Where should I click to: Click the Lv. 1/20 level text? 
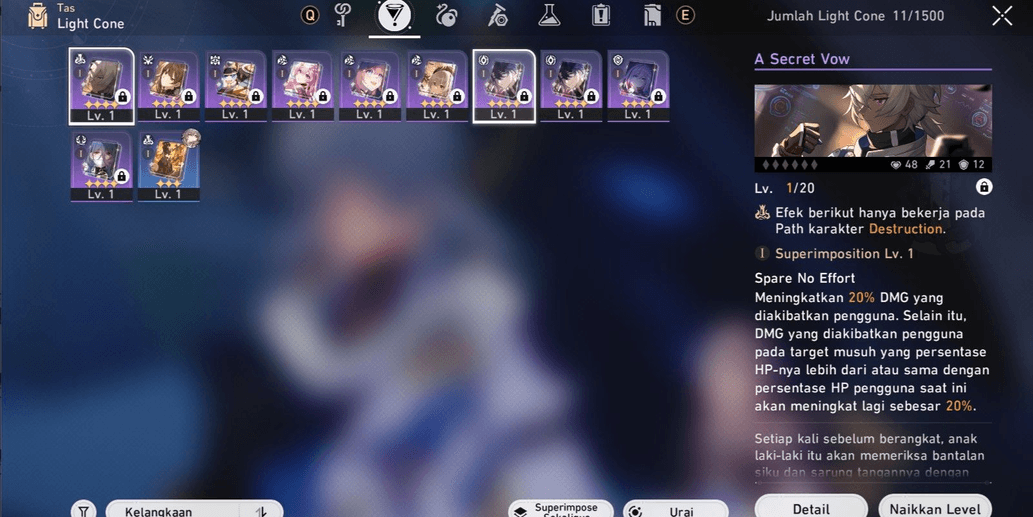pos(785,188)
